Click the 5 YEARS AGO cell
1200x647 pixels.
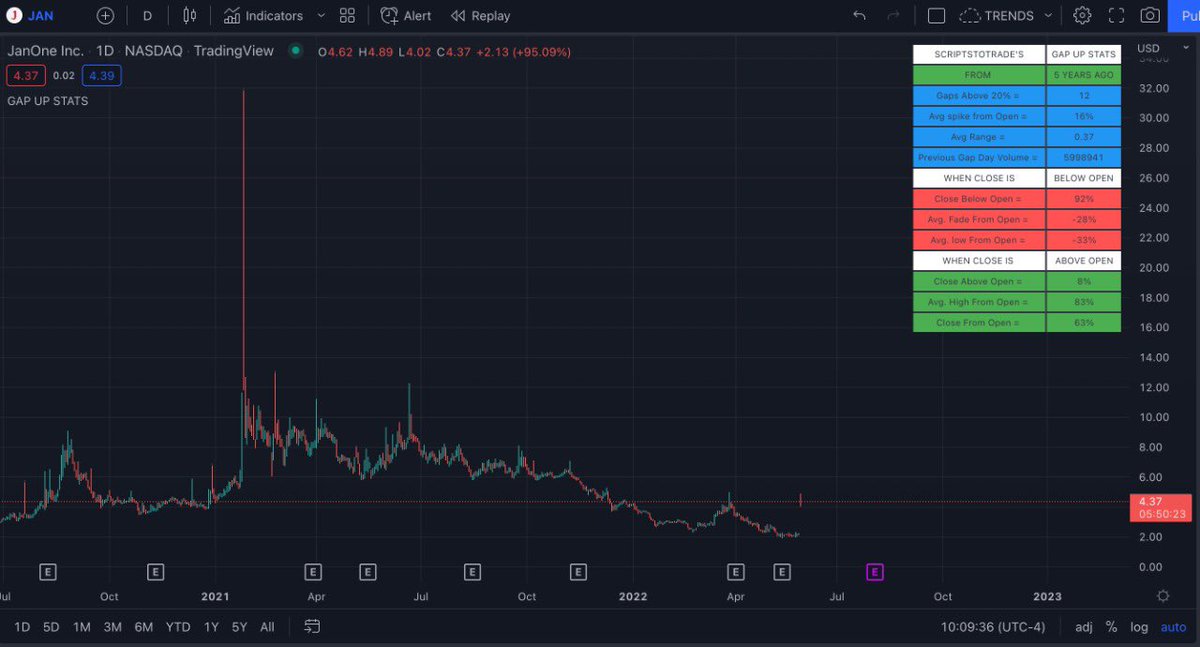[1083, 75]
